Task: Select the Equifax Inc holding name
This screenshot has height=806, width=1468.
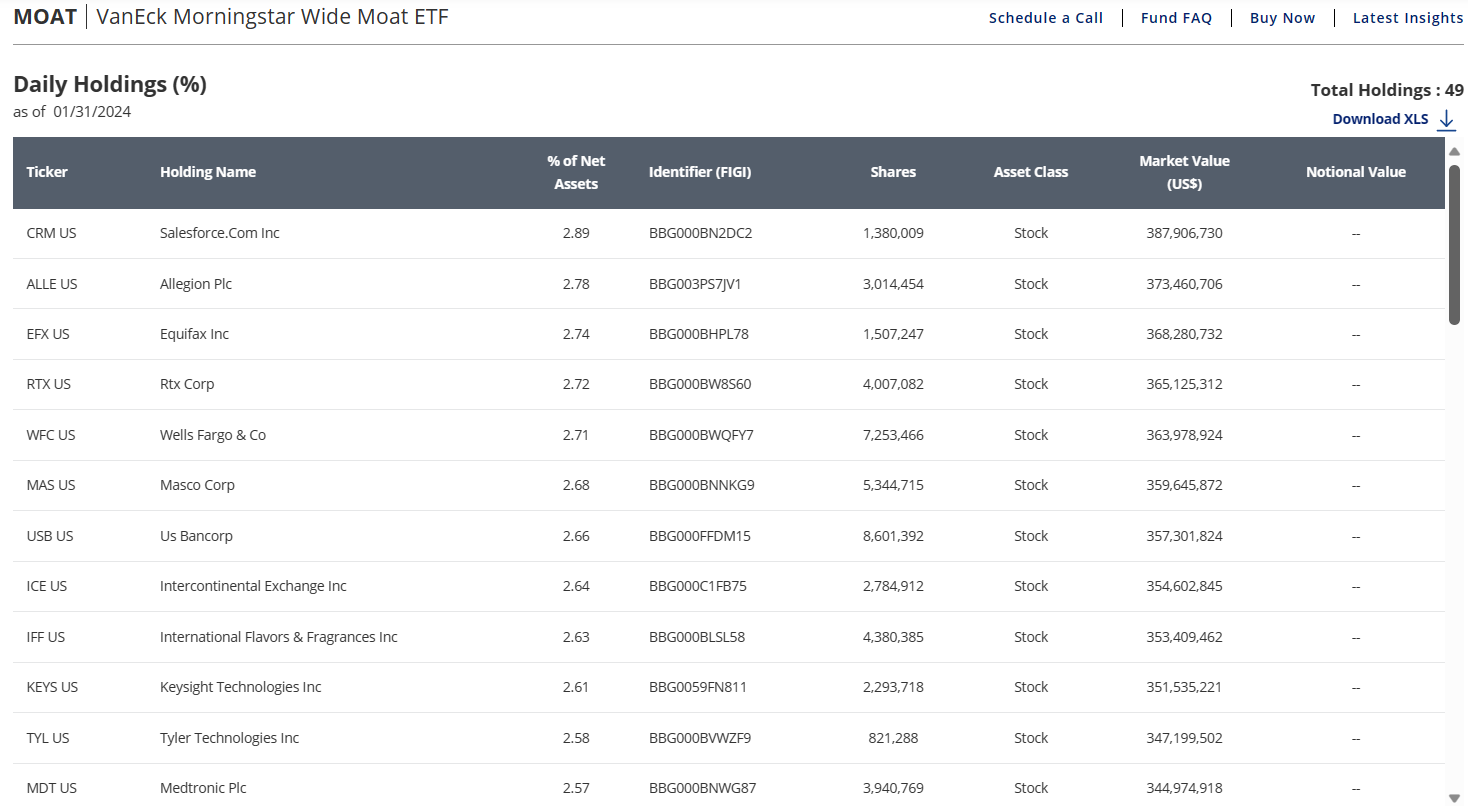Action: point(194,334)
